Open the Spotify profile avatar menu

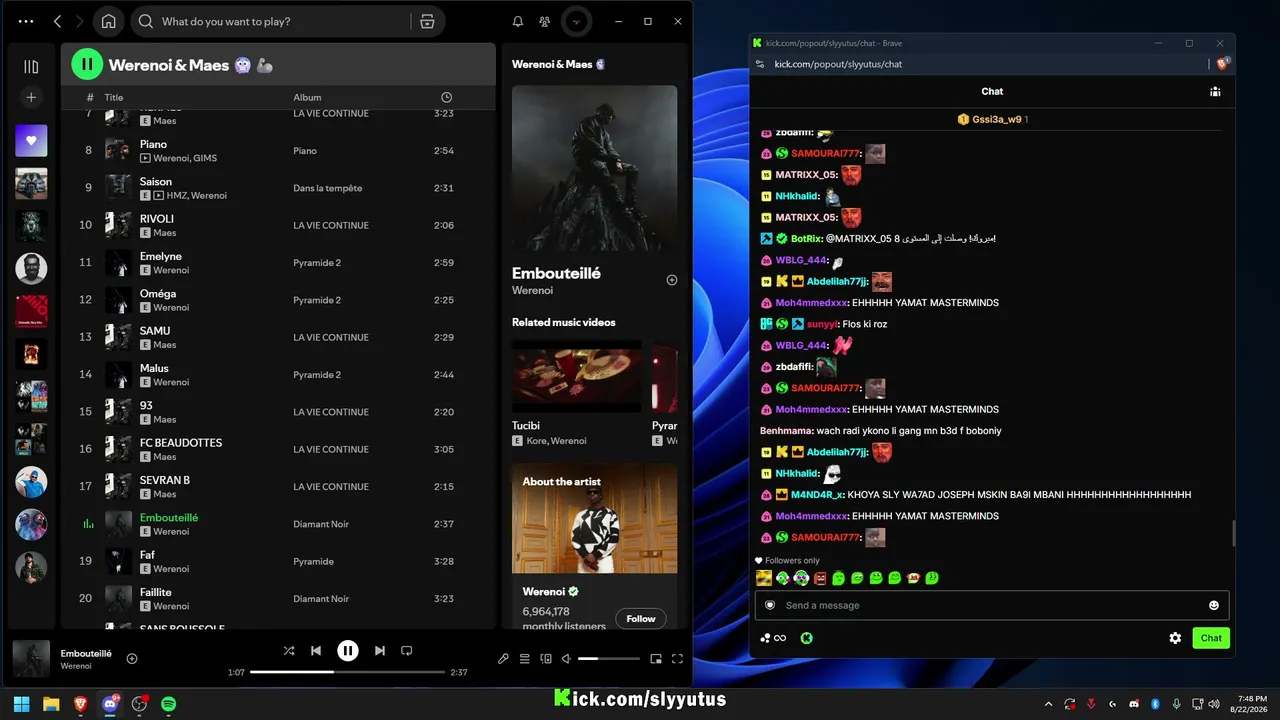point(576,21)
